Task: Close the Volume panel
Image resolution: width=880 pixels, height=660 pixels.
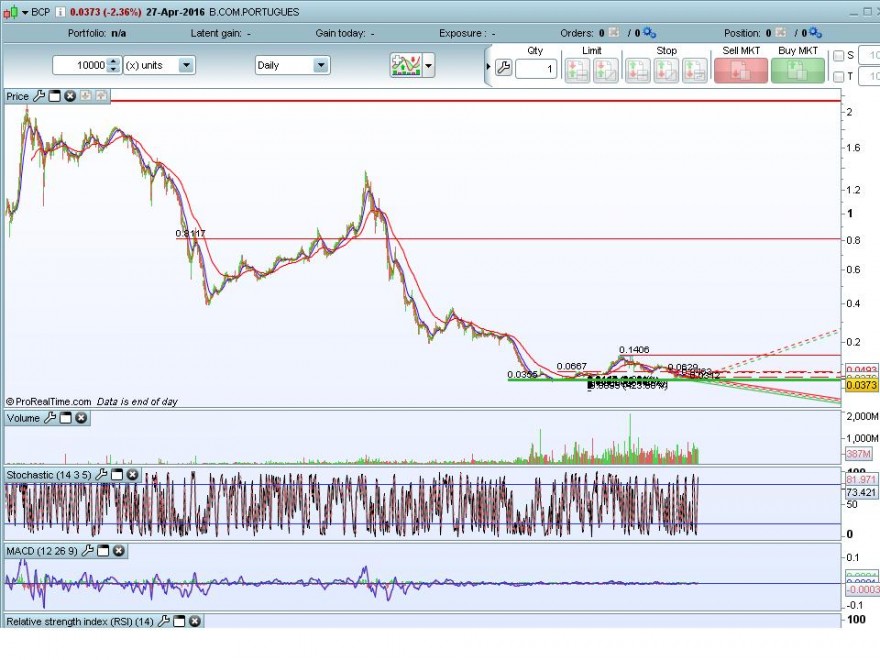Action: coord(81,418)
